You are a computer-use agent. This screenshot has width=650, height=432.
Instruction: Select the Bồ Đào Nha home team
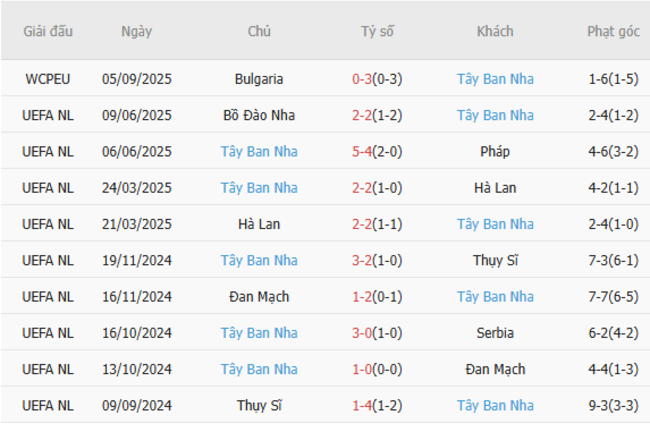click(x=259, y=115)
